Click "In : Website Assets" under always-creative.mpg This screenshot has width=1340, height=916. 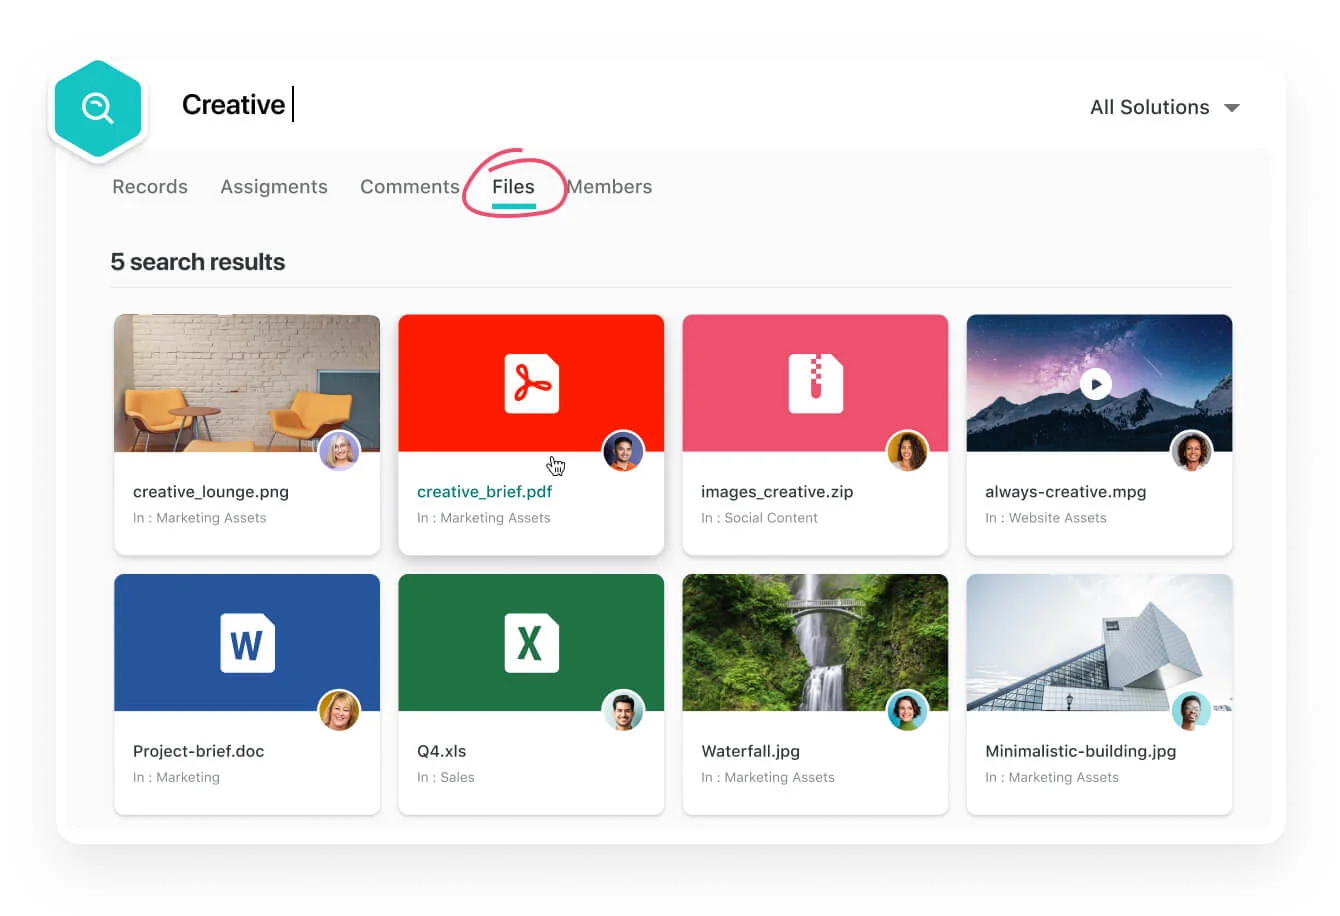pos(1046,518)
